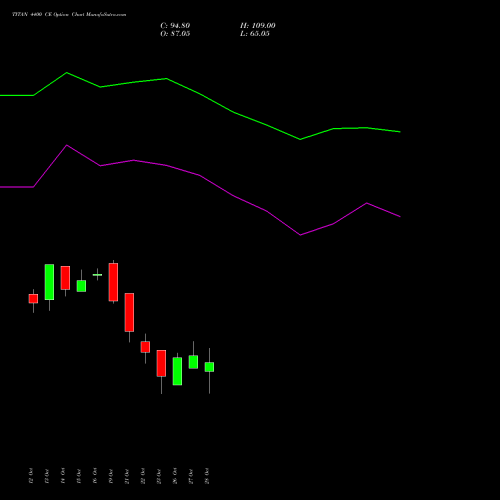Click the green doji candle for 16 Oct
The width and height of the screenshot is (500, 500).
coord(97,275)
